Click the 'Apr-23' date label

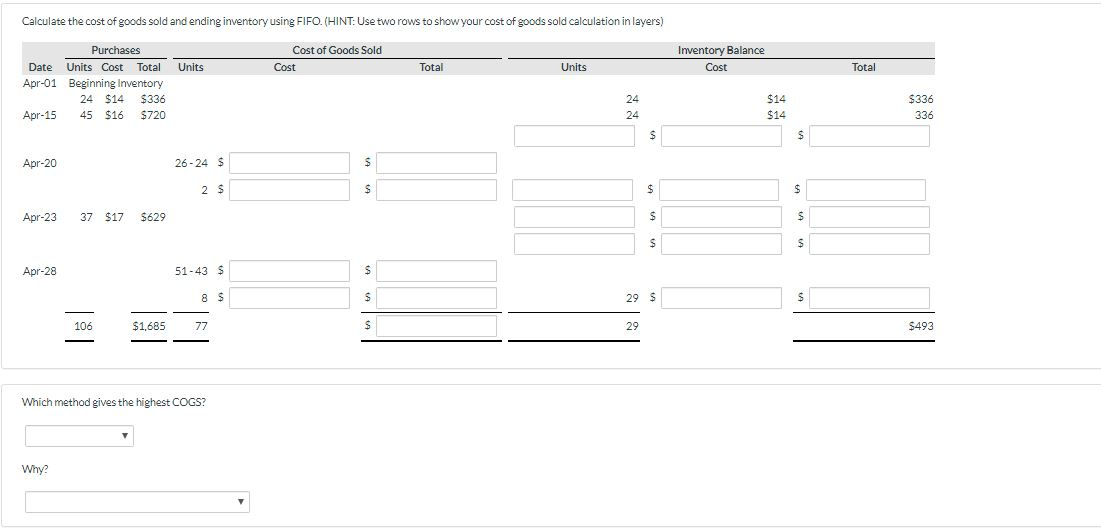(x=40, y=217)
